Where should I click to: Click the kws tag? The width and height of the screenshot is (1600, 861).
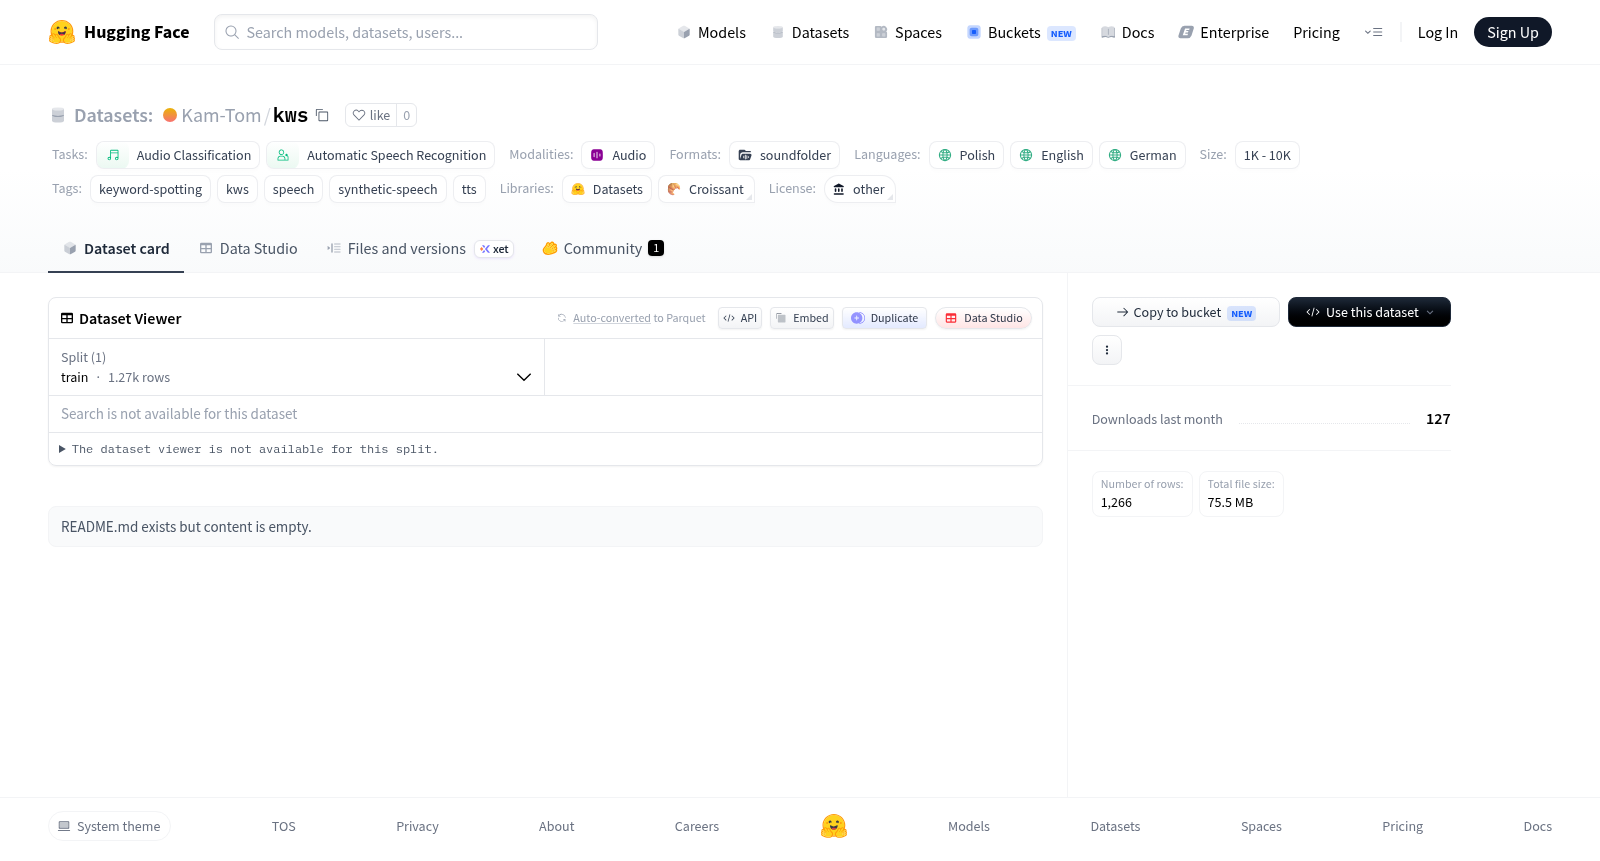237,189
